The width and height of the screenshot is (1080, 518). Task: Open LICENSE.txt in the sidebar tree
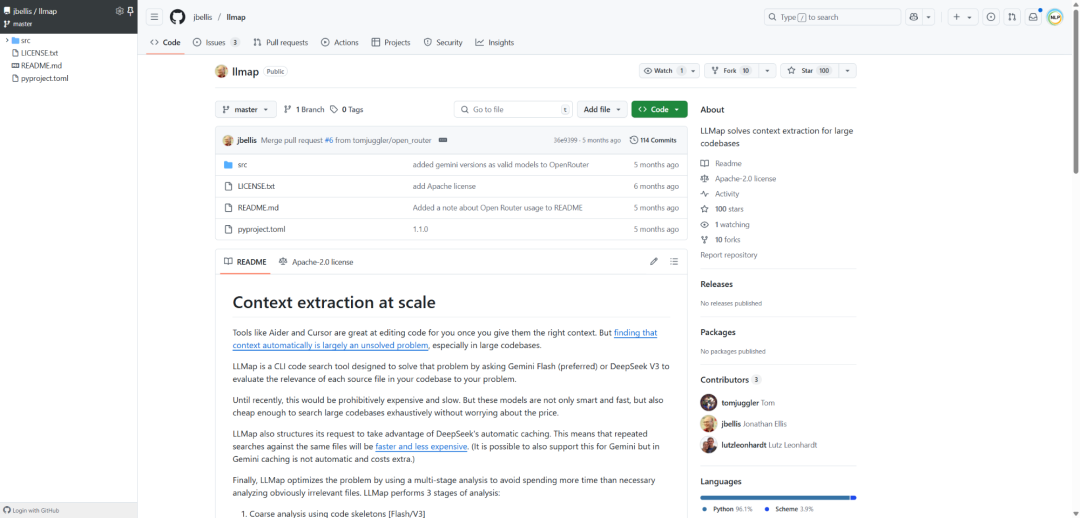coord(39,53)
